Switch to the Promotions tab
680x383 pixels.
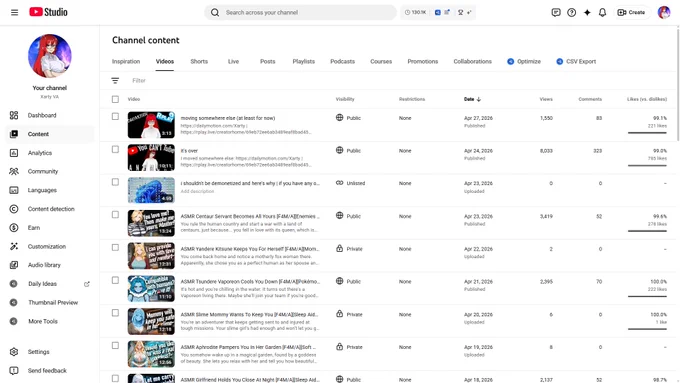click(x=423, y=62)
